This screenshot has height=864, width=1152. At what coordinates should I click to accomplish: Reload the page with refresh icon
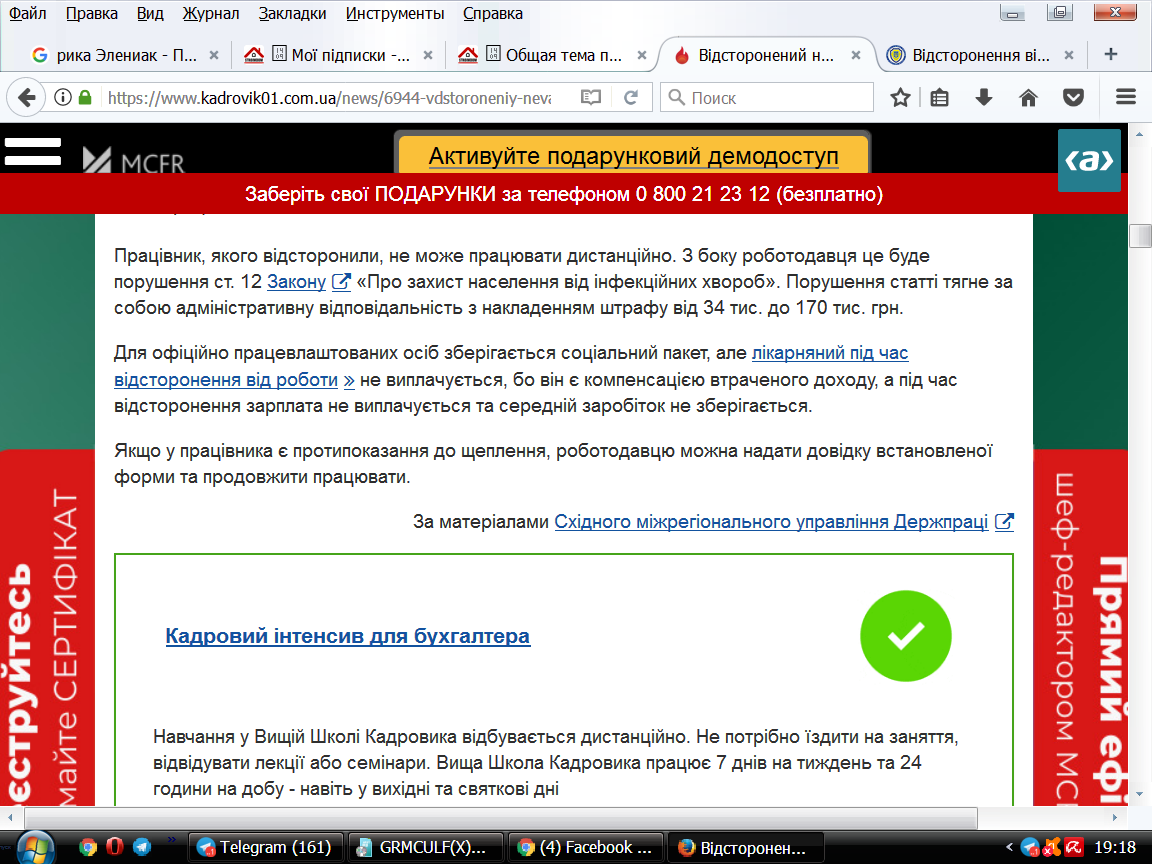pos(630,98)
